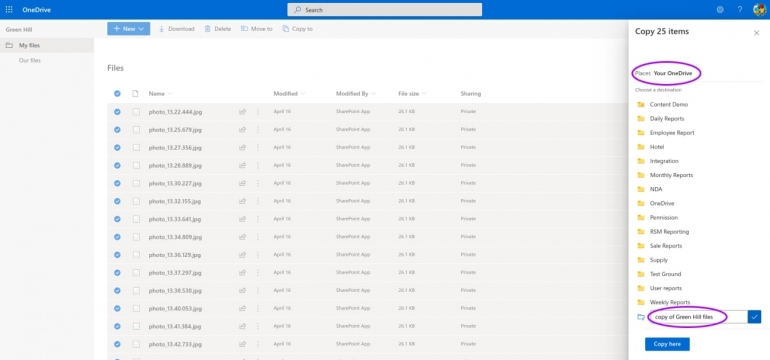This screenshot has width=770, height=360.
Task: Click the OneDrive title in header
Action: (36, 10)
